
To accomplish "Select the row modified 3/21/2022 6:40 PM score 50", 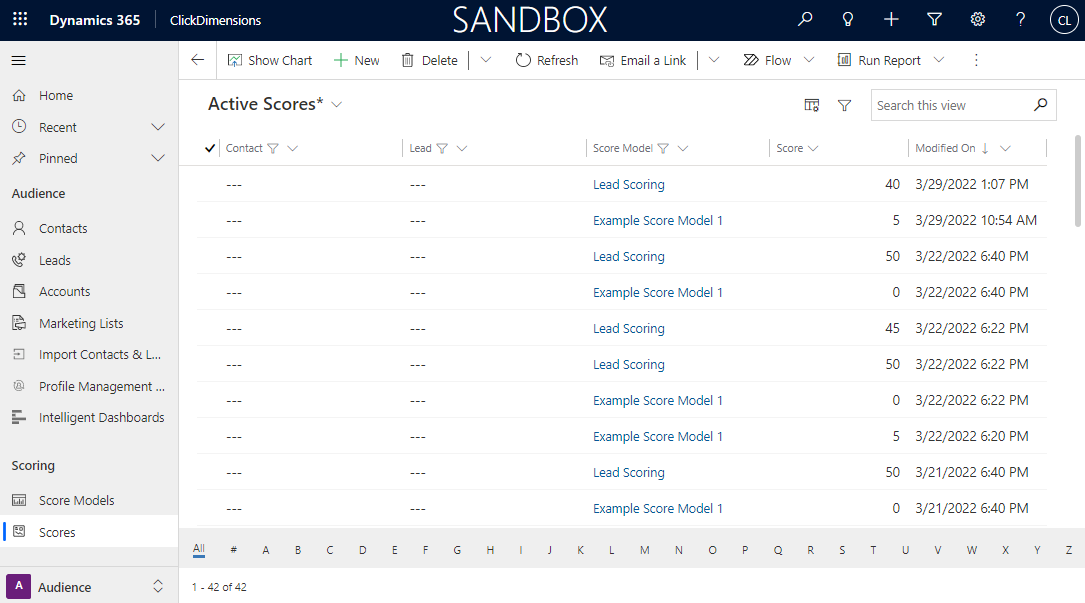I will coord(621,472).
